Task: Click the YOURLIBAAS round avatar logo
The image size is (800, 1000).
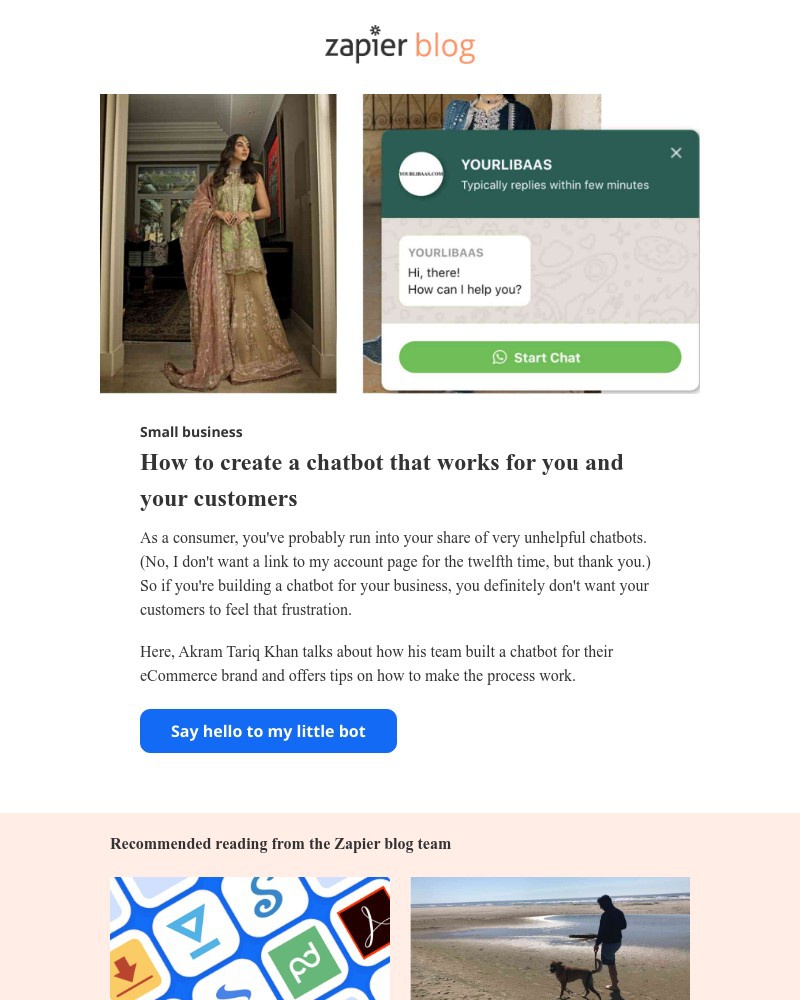Action: [x=421, y=173]
